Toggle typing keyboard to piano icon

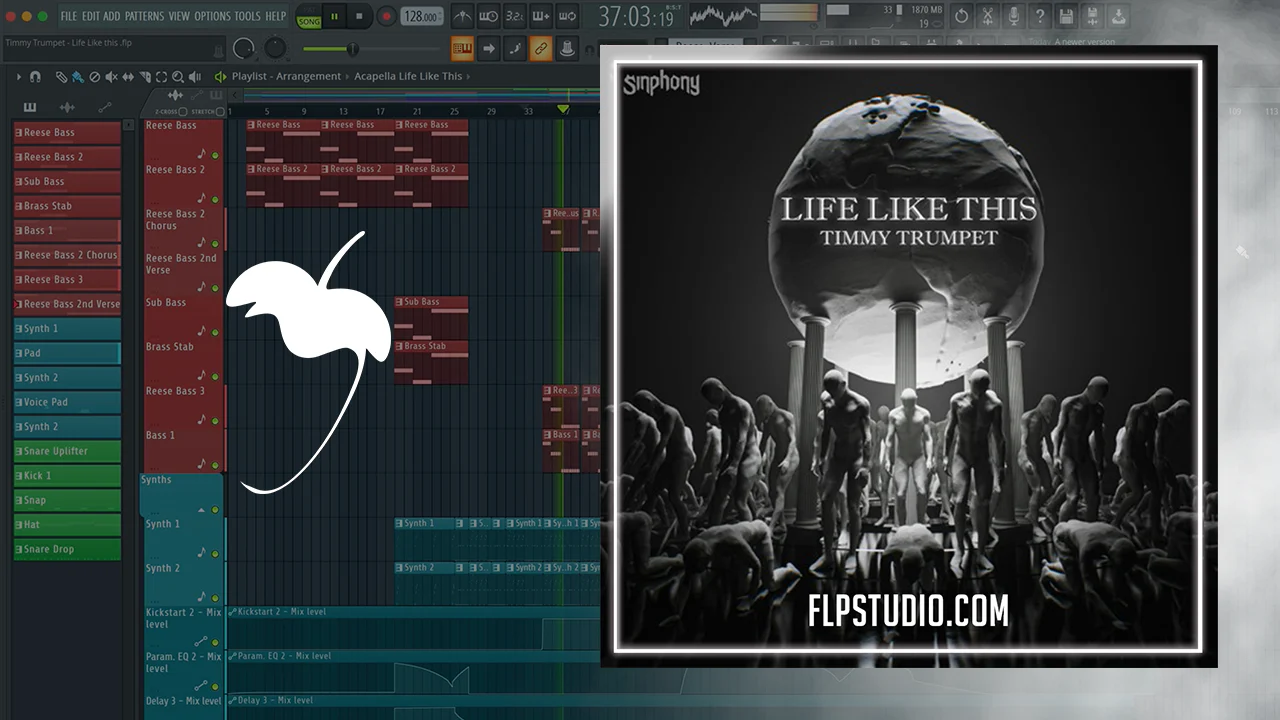[462, 47]
